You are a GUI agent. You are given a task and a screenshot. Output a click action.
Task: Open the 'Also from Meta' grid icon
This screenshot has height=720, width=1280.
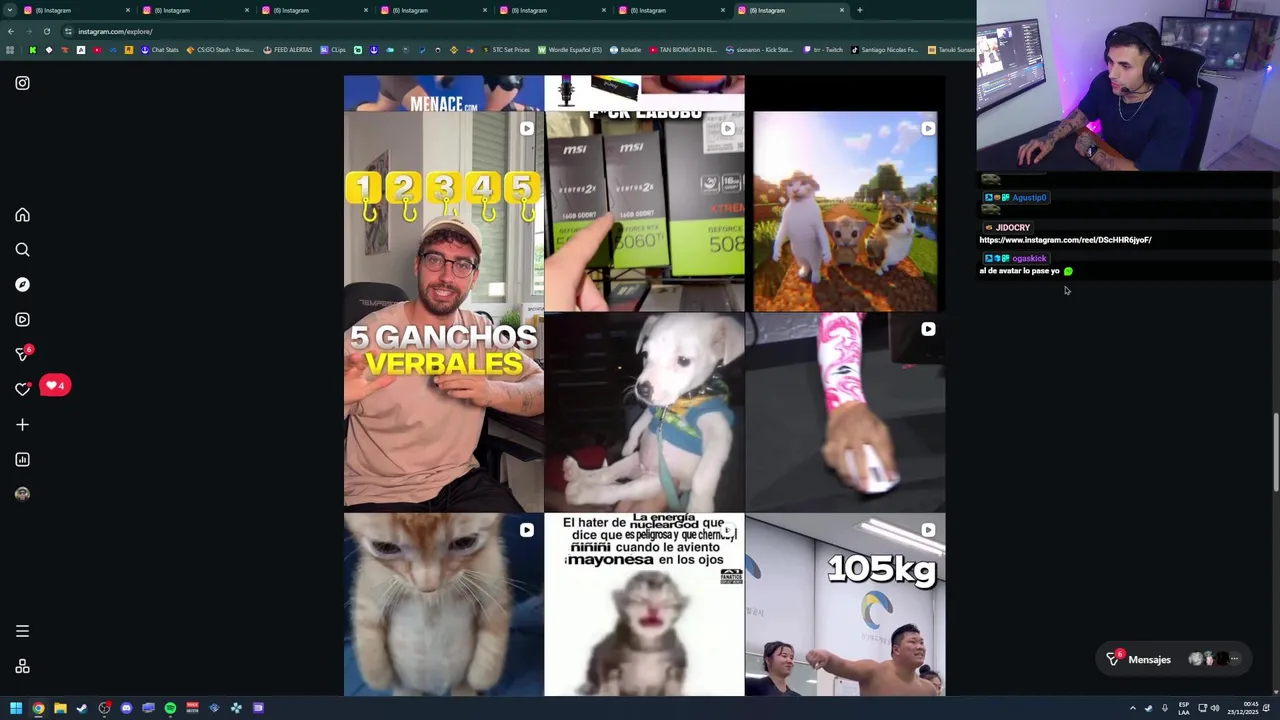point(22,667)
